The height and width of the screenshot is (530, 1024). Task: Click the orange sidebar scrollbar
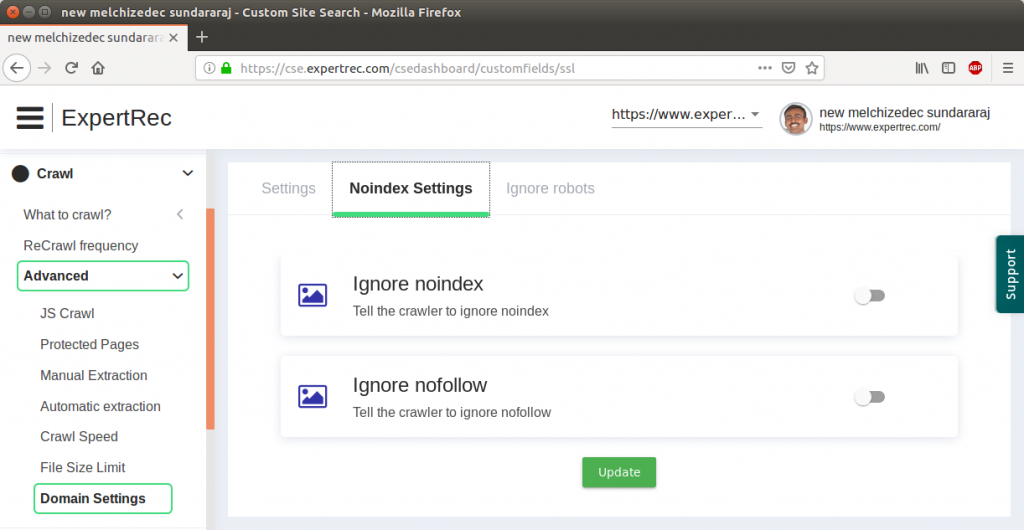tap(210, 319)
